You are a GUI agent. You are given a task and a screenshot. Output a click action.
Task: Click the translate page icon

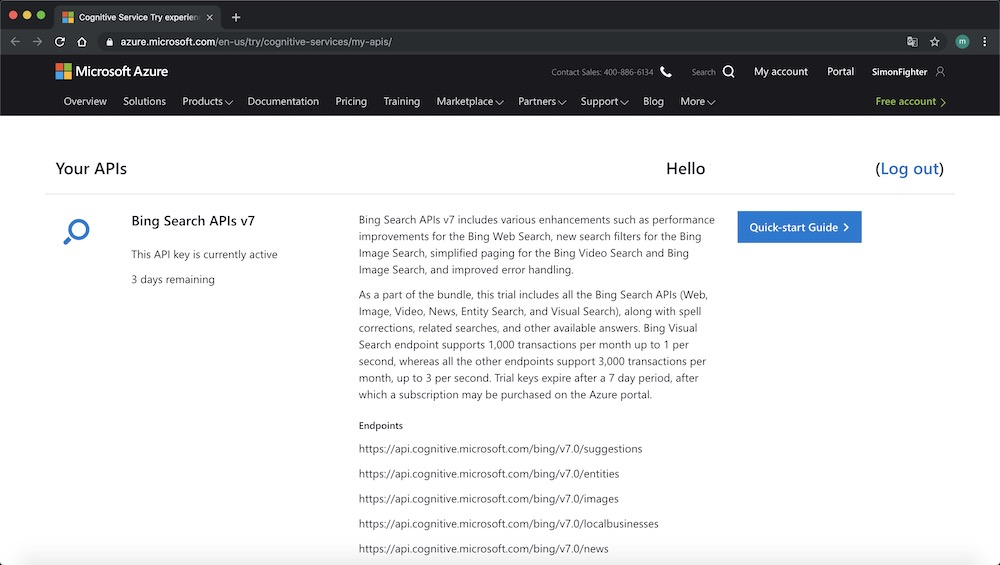point(912,42)
